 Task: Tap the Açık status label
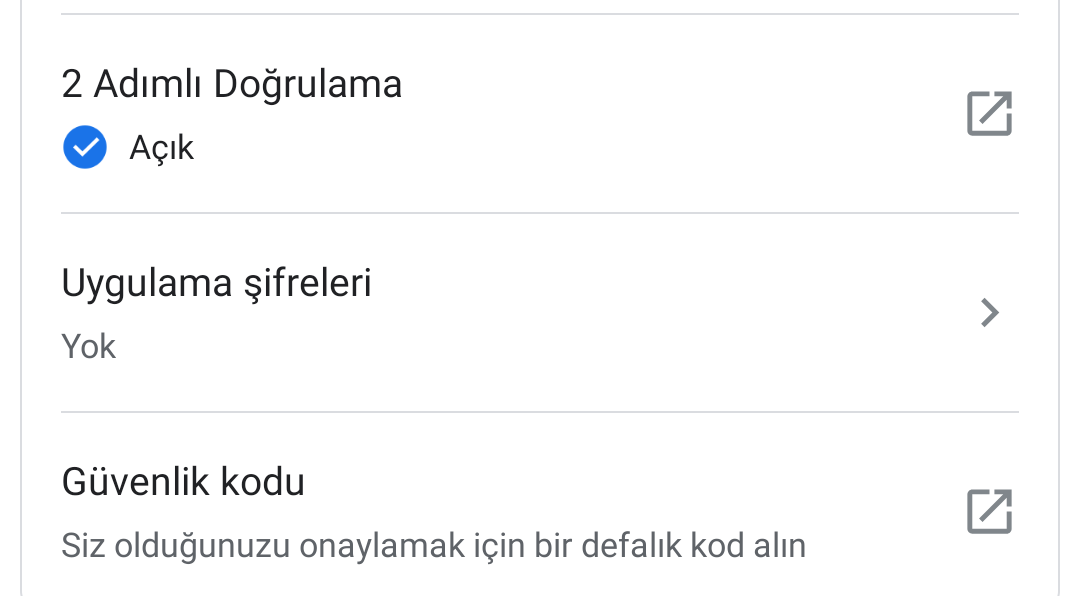click(x=161, y=147)
